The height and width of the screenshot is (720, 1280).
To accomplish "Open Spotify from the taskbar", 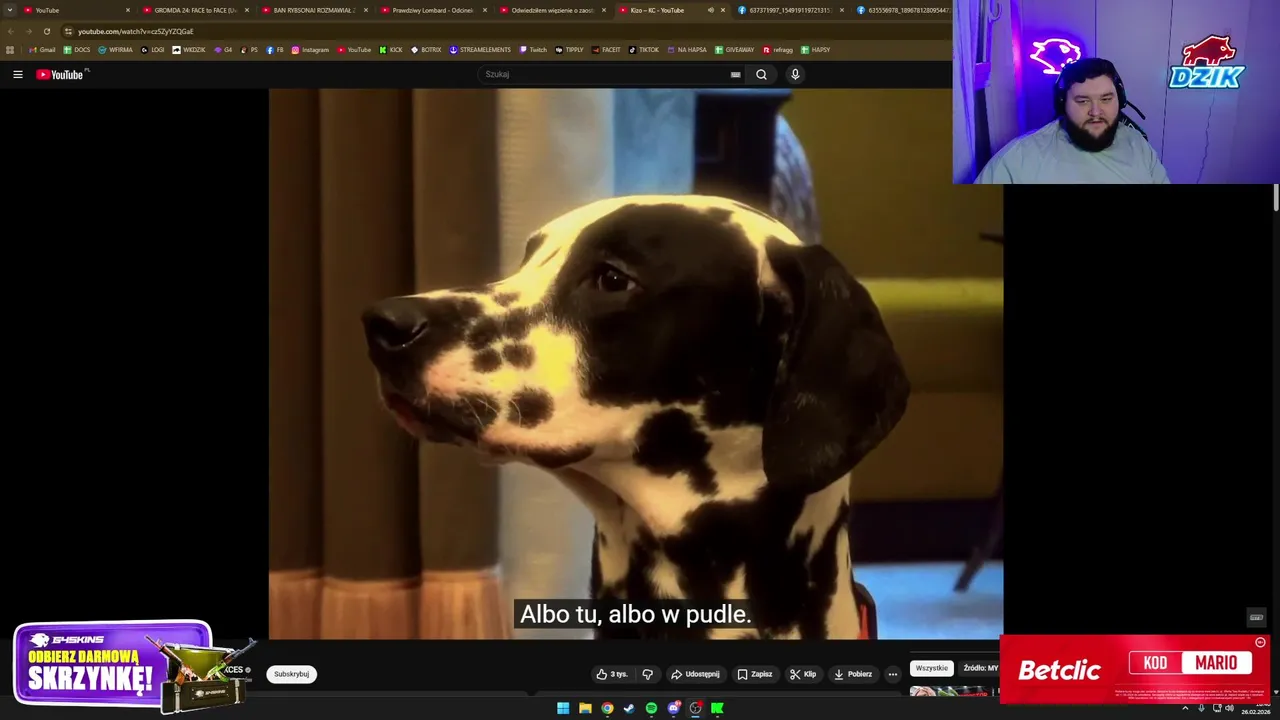I will [x=651, y=708].
